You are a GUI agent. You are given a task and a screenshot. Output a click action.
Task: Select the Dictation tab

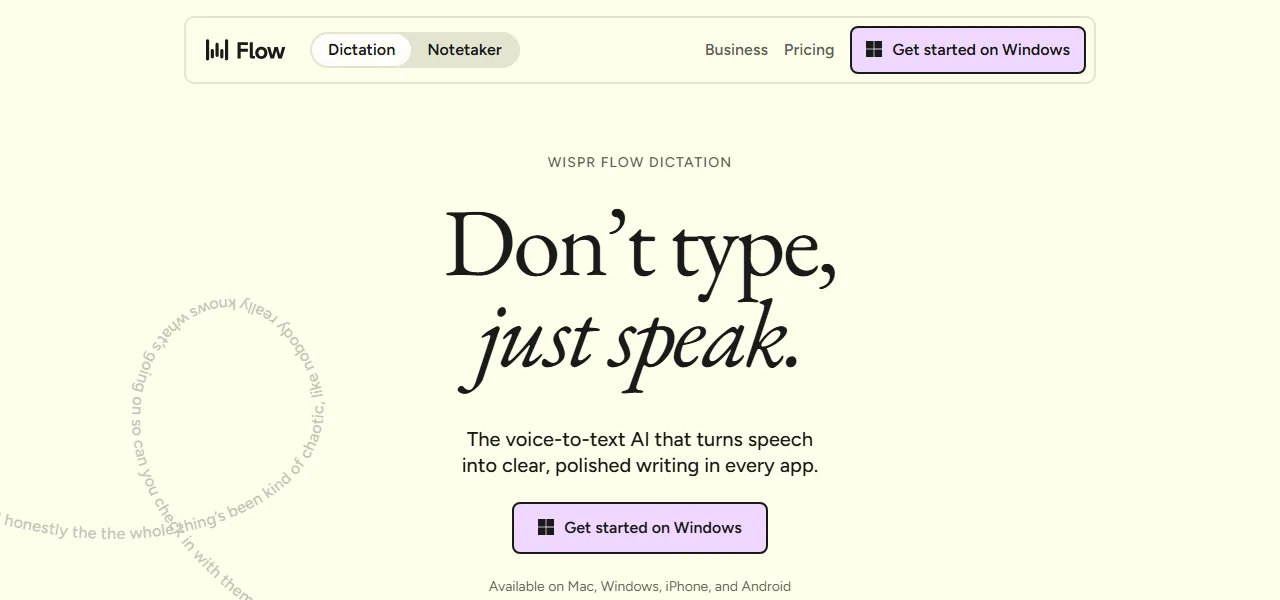(361, 50)
